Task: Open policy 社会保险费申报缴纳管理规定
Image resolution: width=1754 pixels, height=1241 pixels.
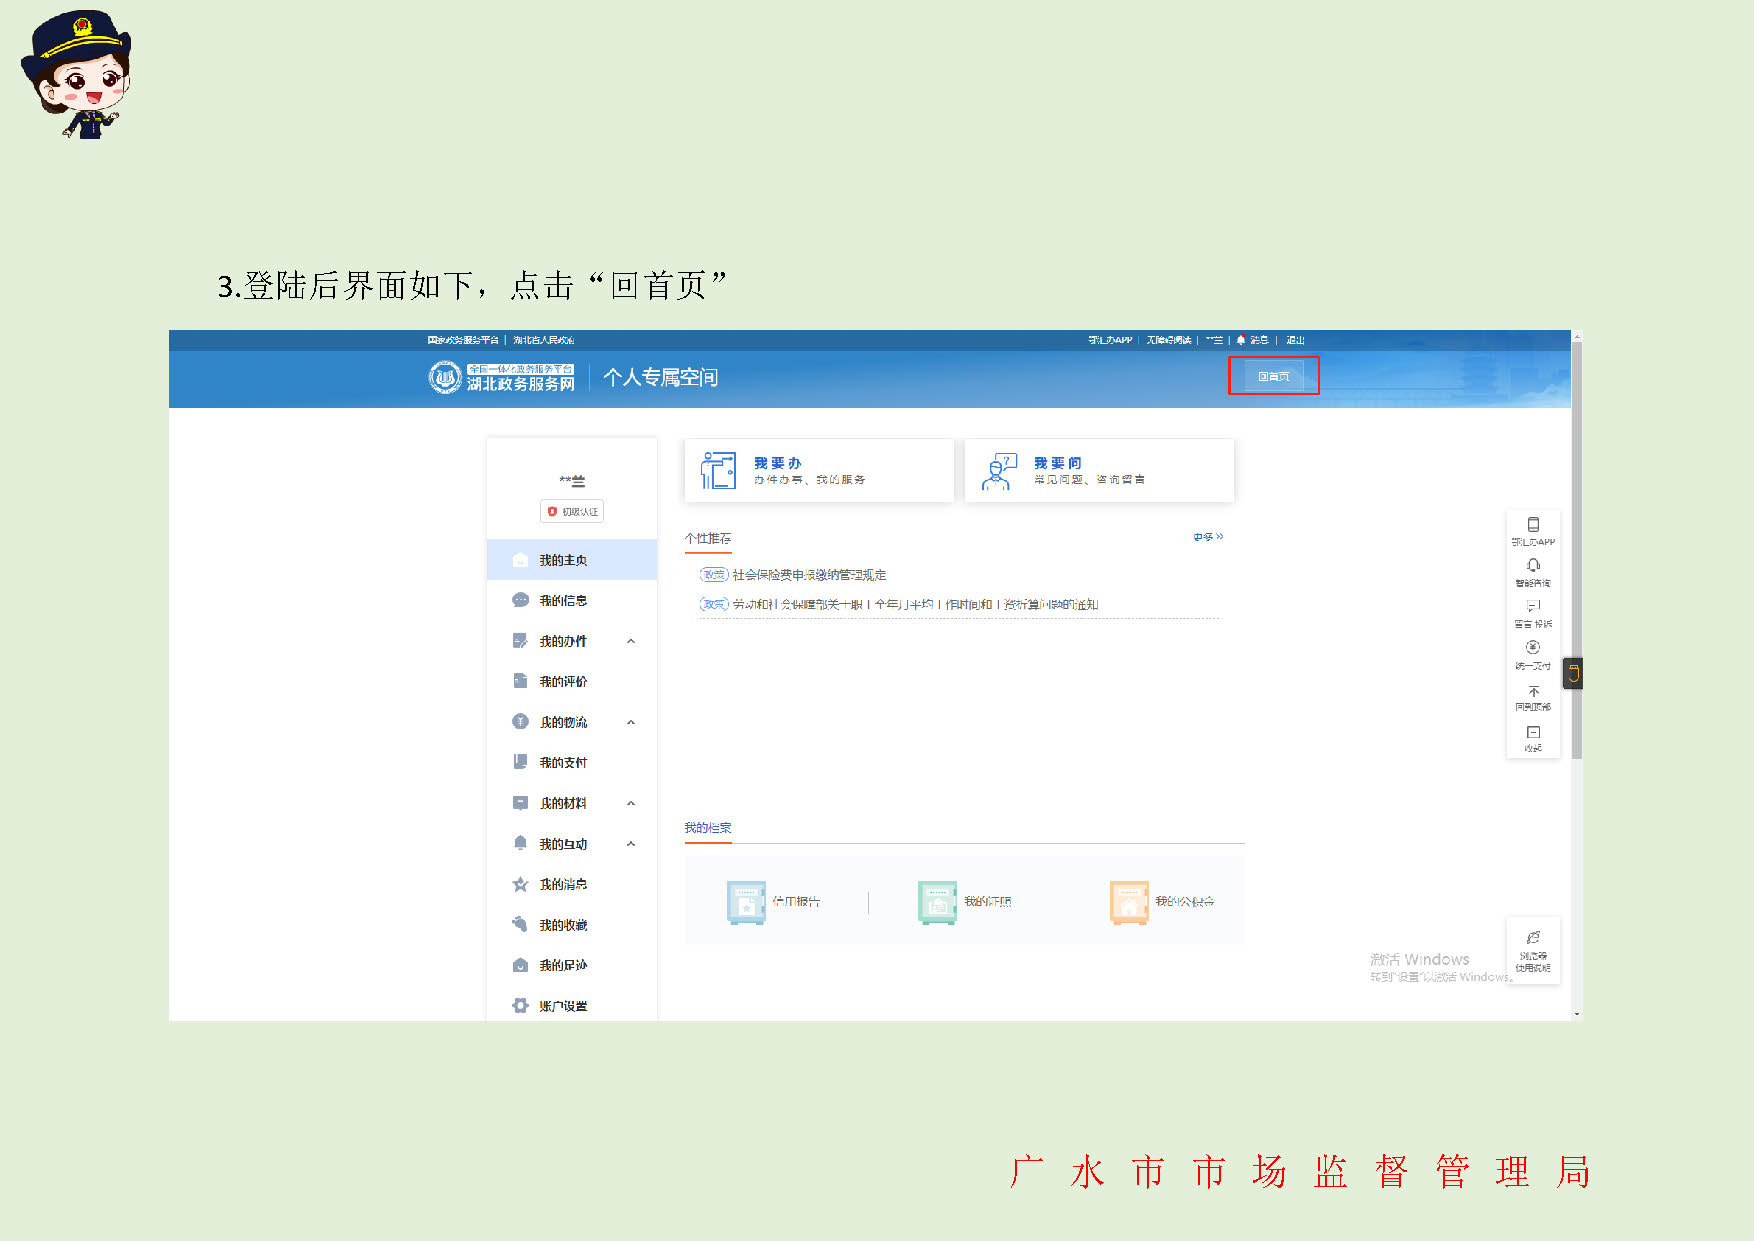Action: click(x=809, y=575)
